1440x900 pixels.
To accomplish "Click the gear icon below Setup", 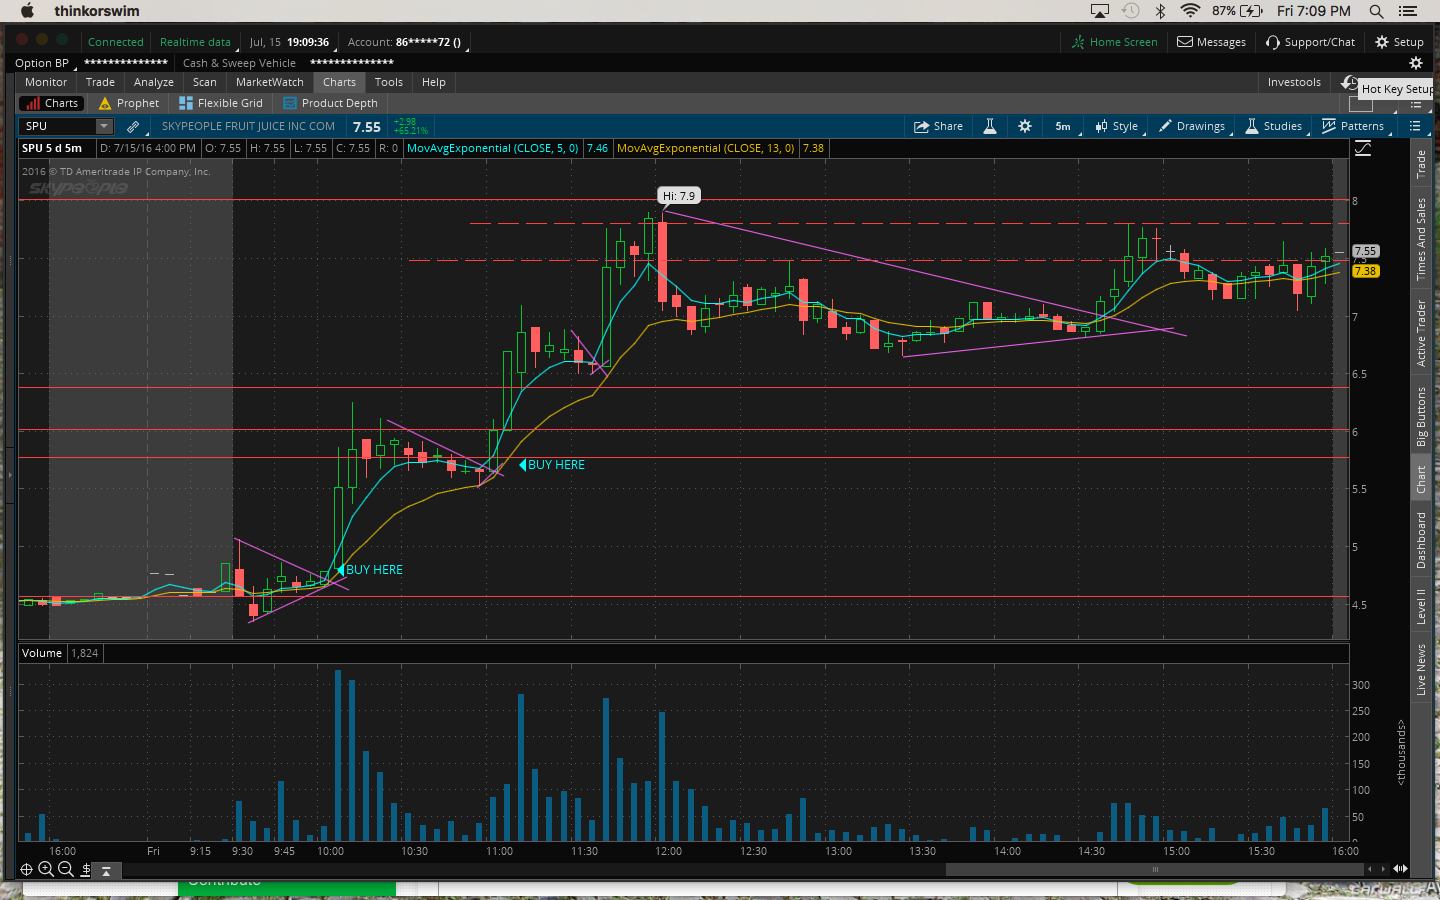I will (1416, 63).
